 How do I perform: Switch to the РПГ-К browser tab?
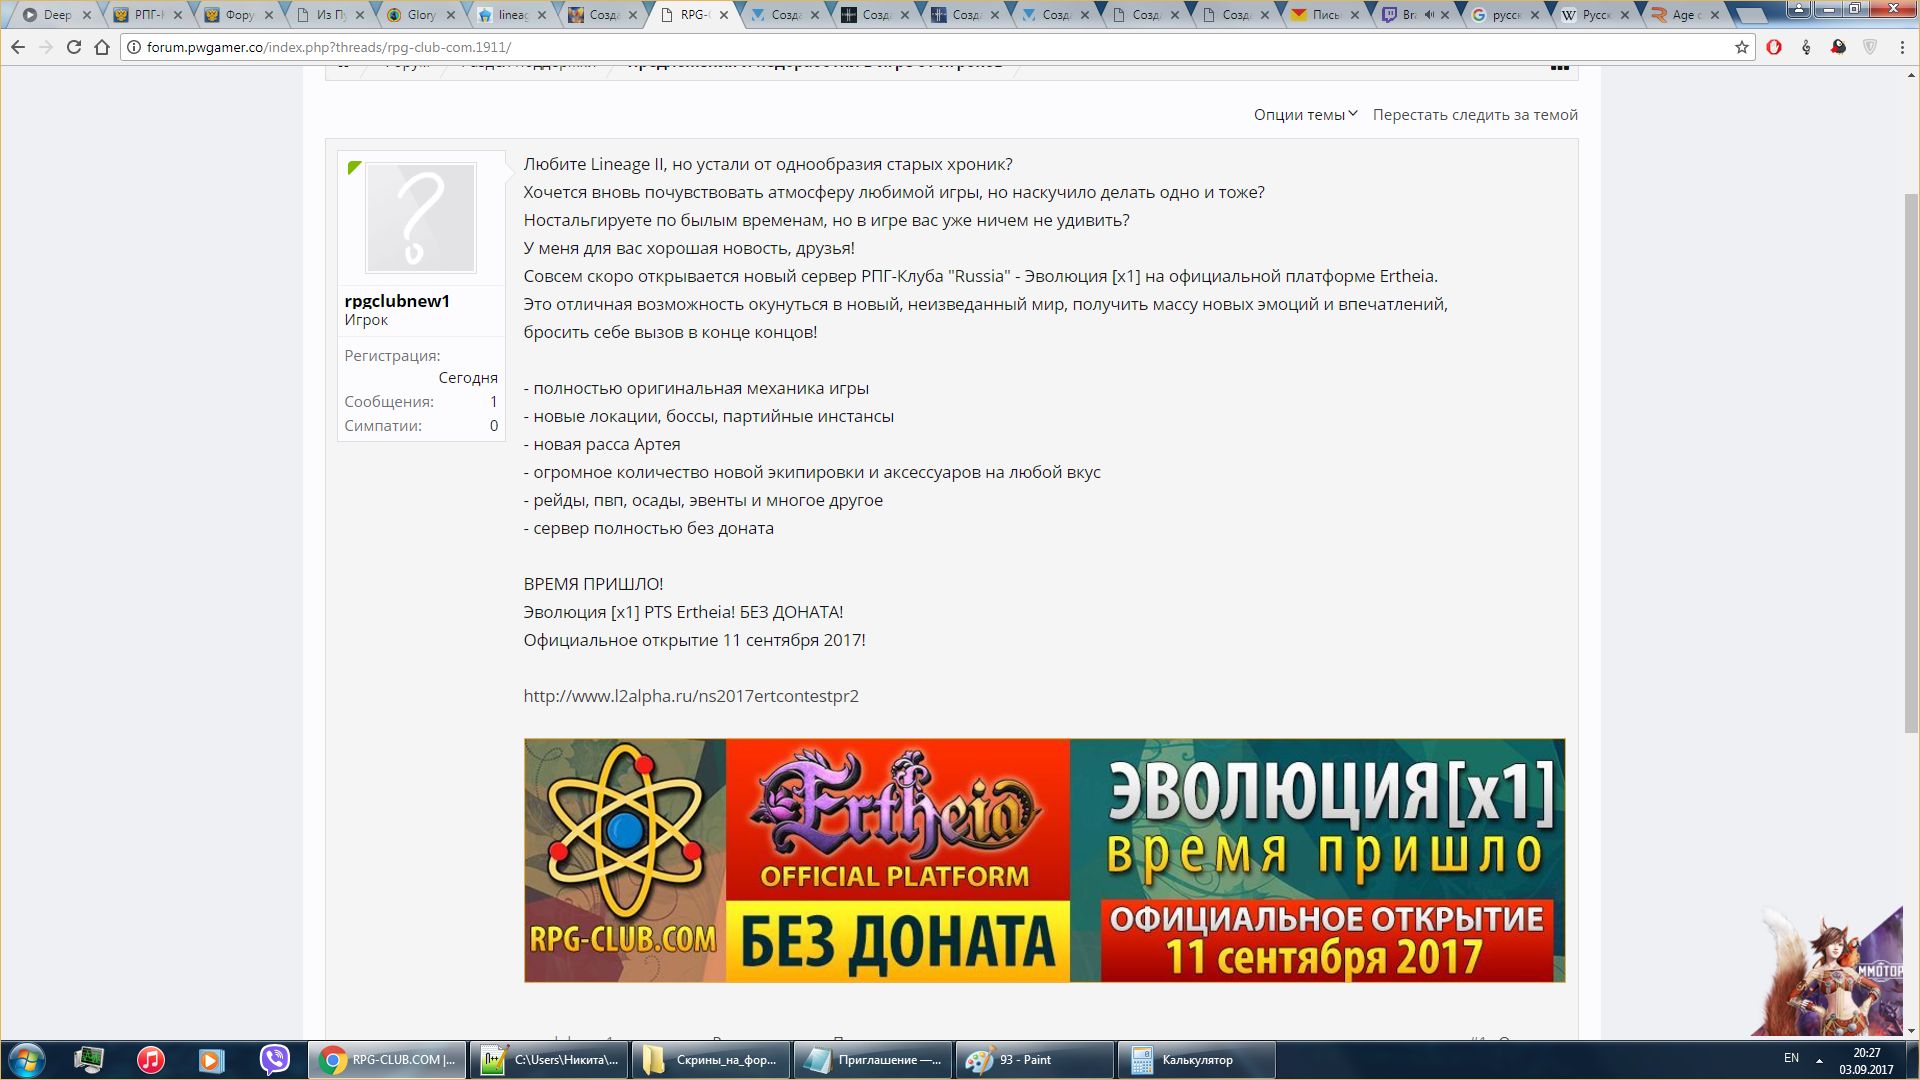[147, 15]
